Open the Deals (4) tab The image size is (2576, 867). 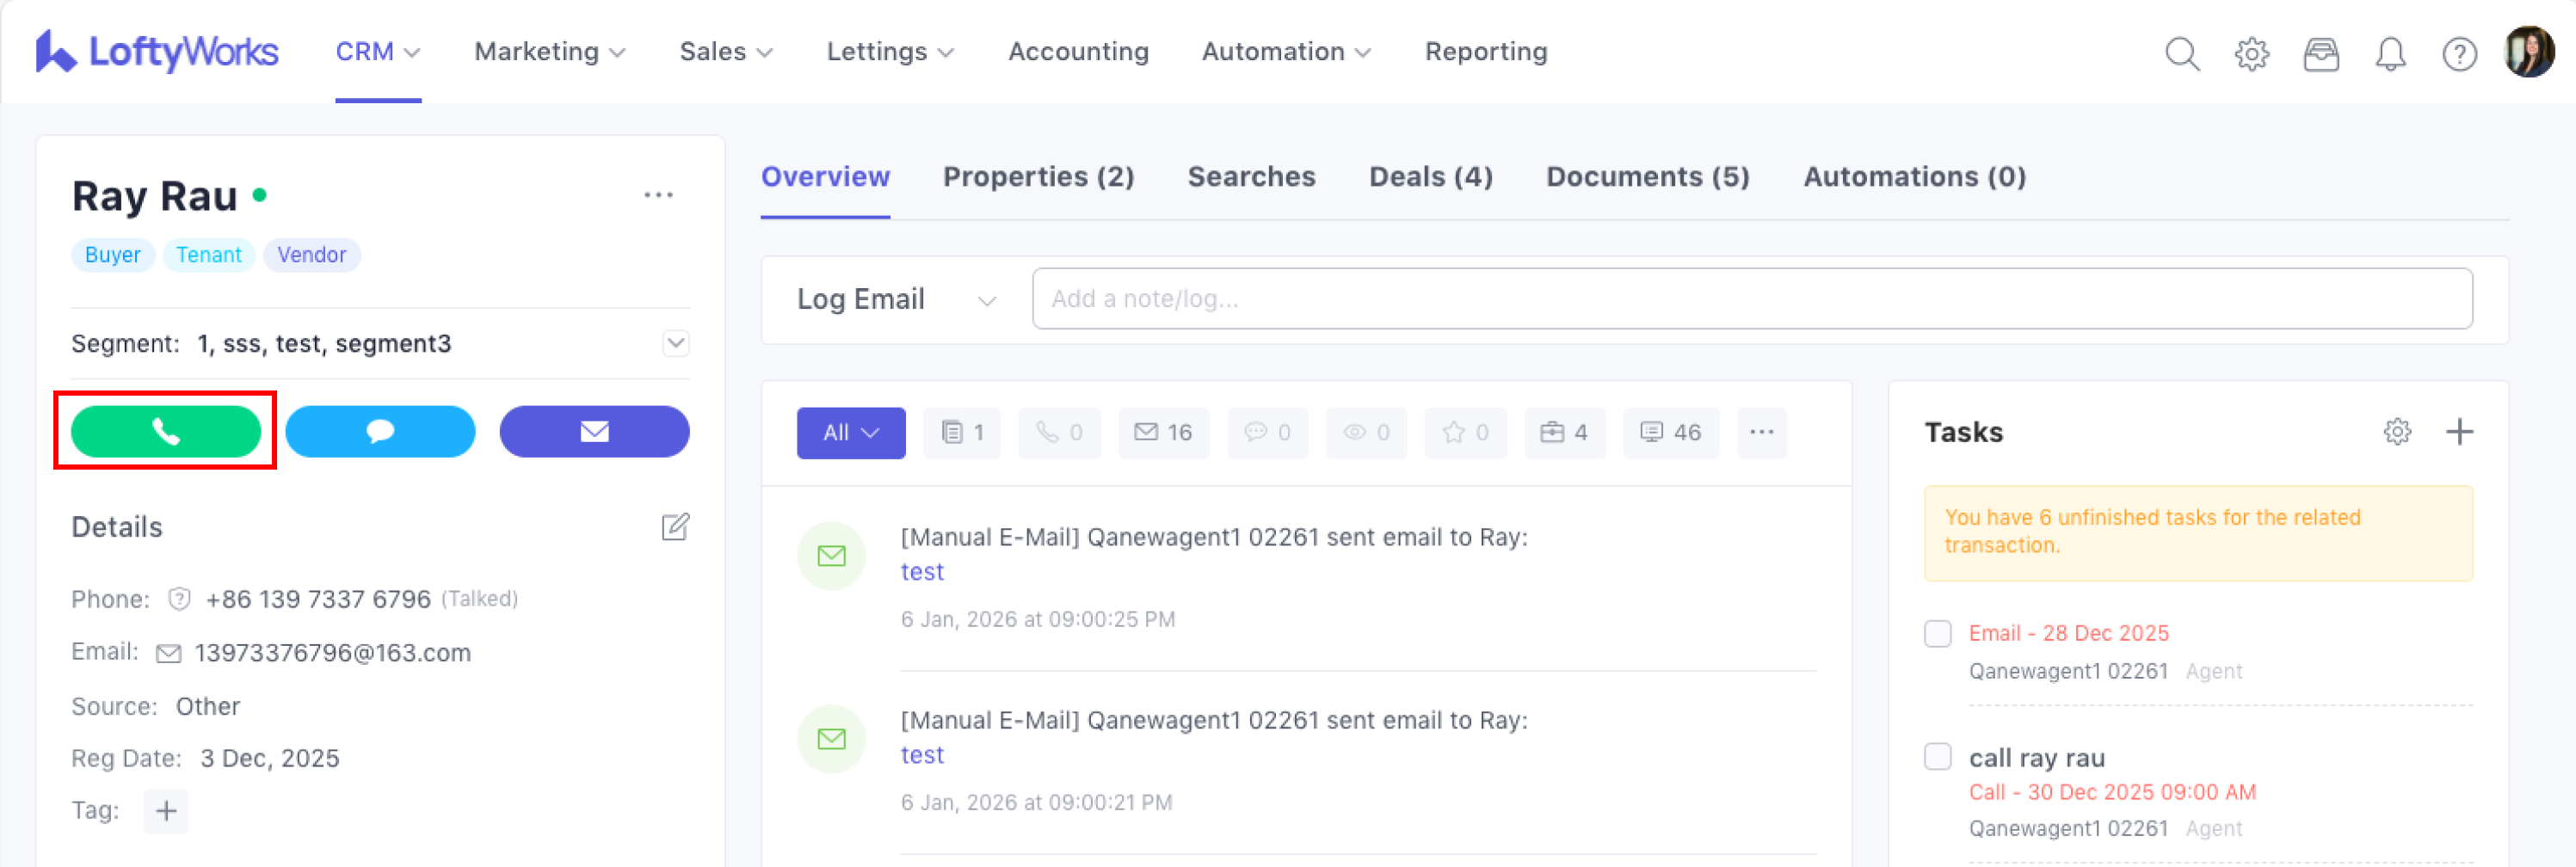pyautogui.click(x=1430, y=177)
